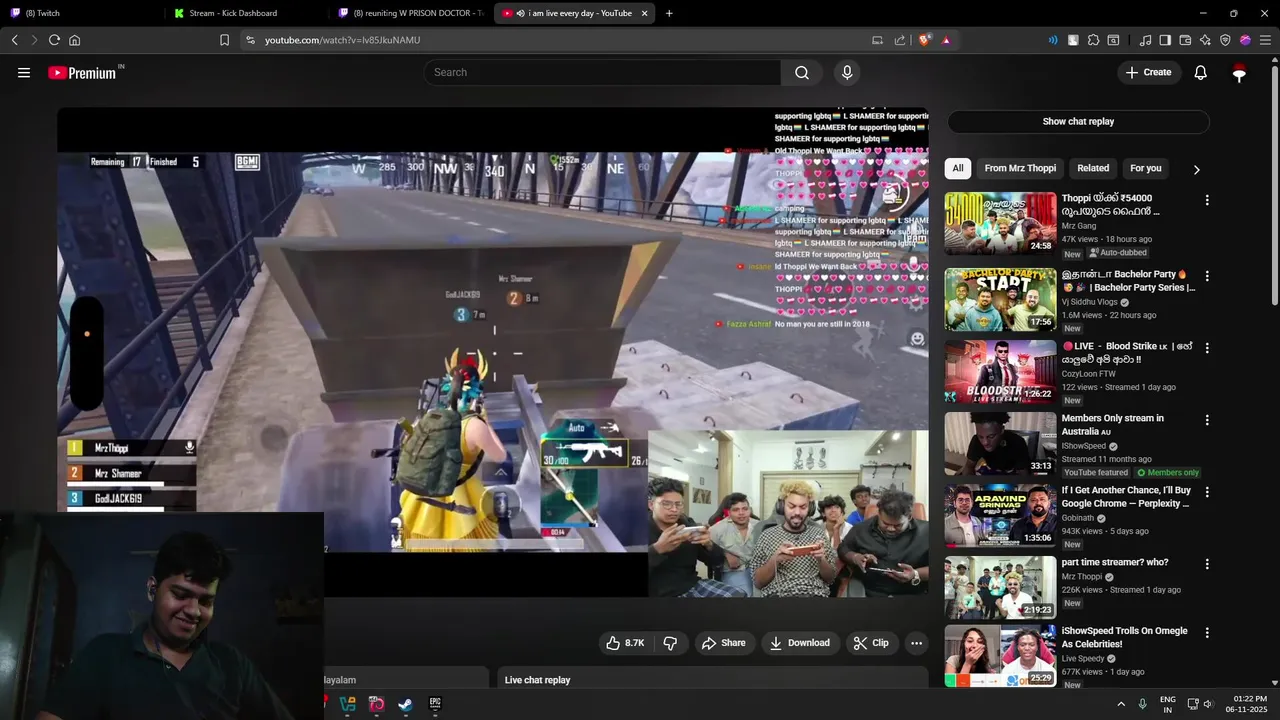Click the Clip button
1280x720 pixels.
[x=871, y=643]
